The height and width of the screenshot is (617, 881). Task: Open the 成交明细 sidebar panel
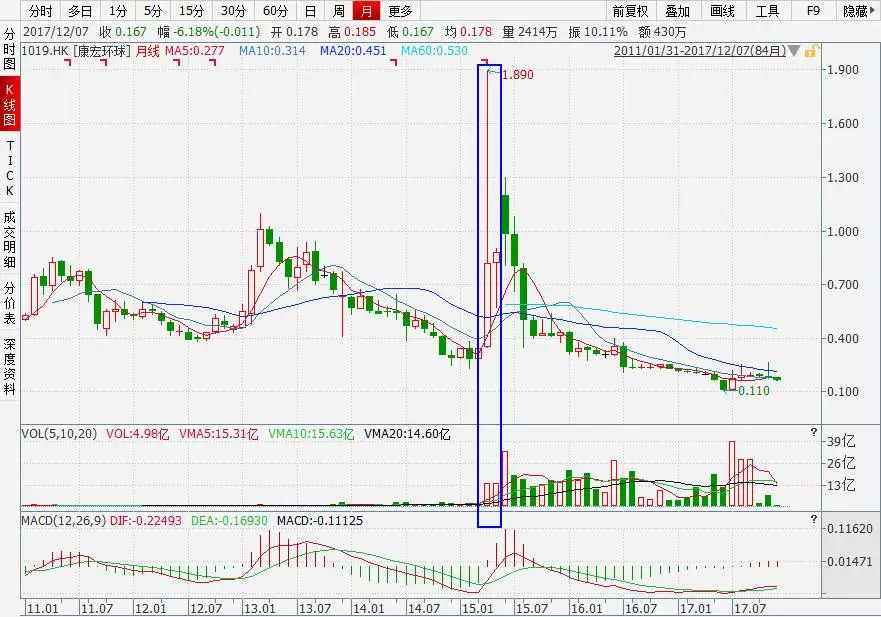coord(10,239)
